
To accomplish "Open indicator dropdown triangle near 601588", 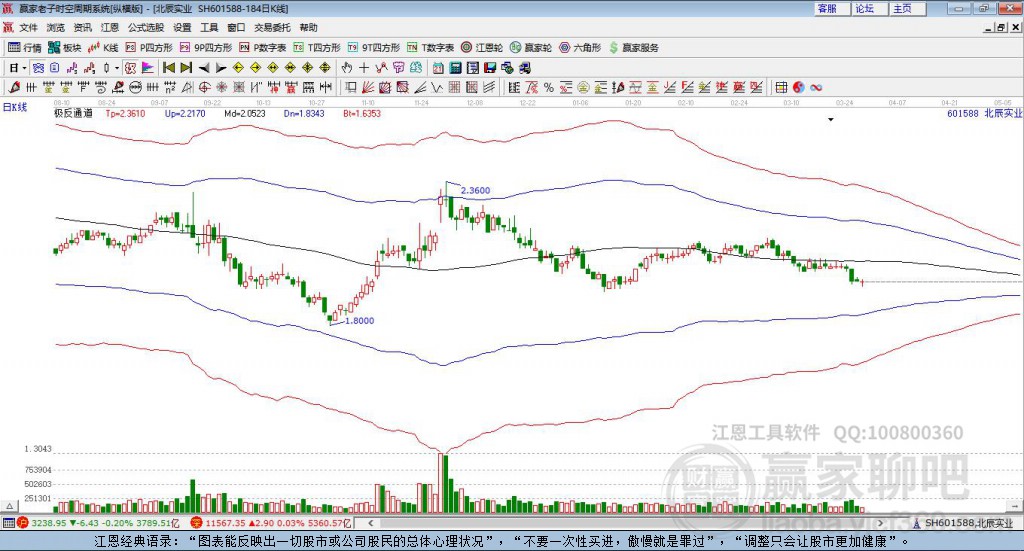I will click(831, 119).
